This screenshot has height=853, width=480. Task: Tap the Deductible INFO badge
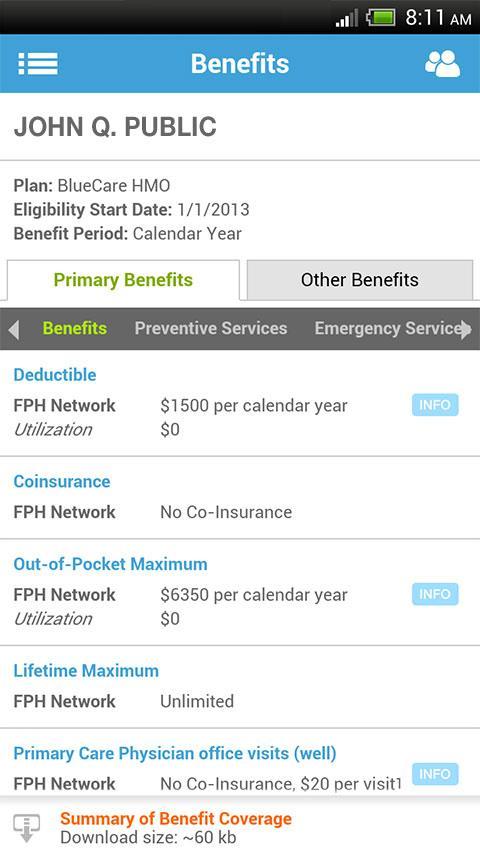435,405
